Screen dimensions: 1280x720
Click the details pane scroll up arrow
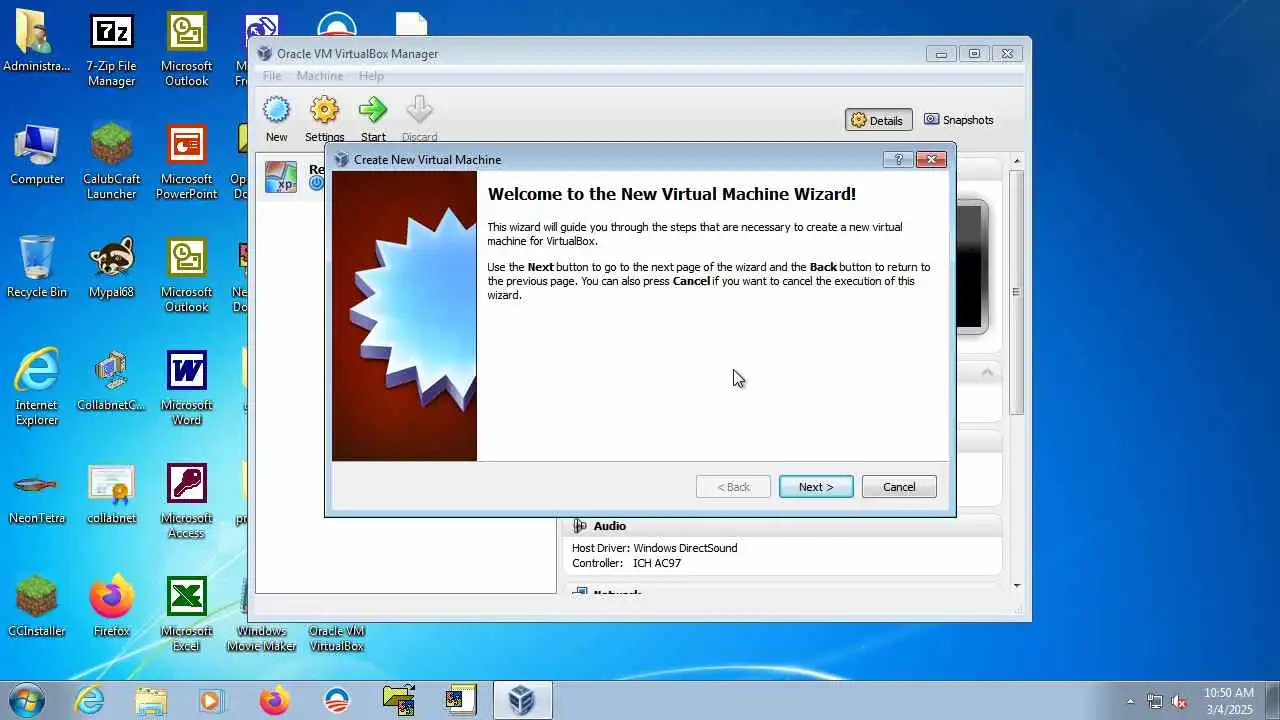[1017, 161]
